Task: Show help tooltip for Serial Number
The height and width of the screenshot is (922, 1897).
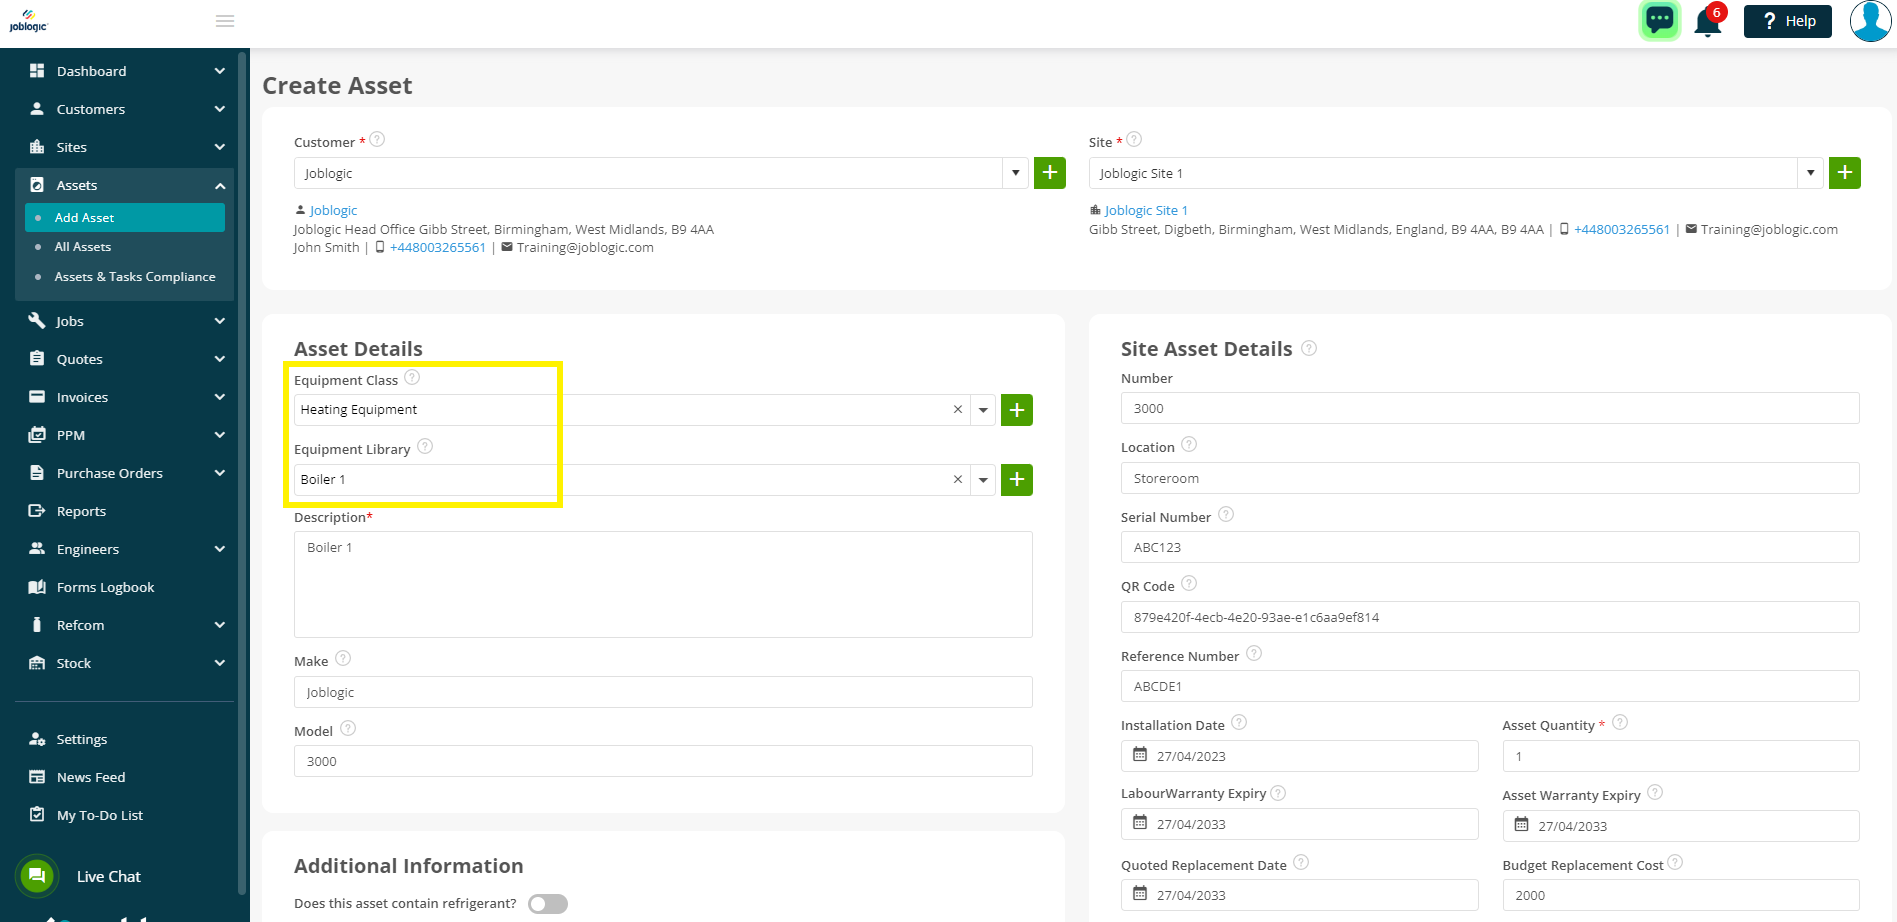Action: click(1226, 515)
